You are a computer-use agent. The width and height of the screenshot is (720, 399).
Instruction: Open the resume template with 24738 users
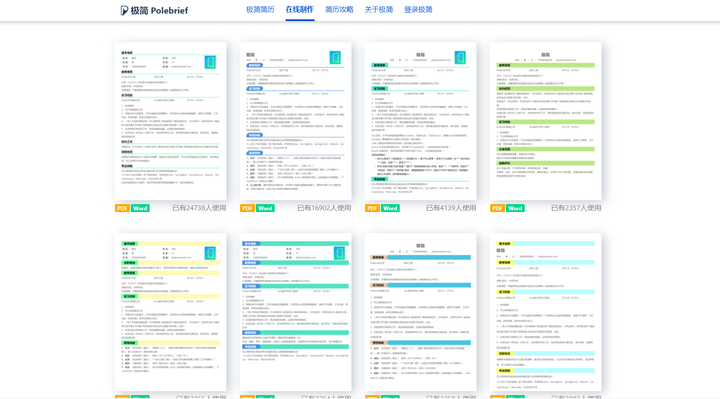[170, 121]
